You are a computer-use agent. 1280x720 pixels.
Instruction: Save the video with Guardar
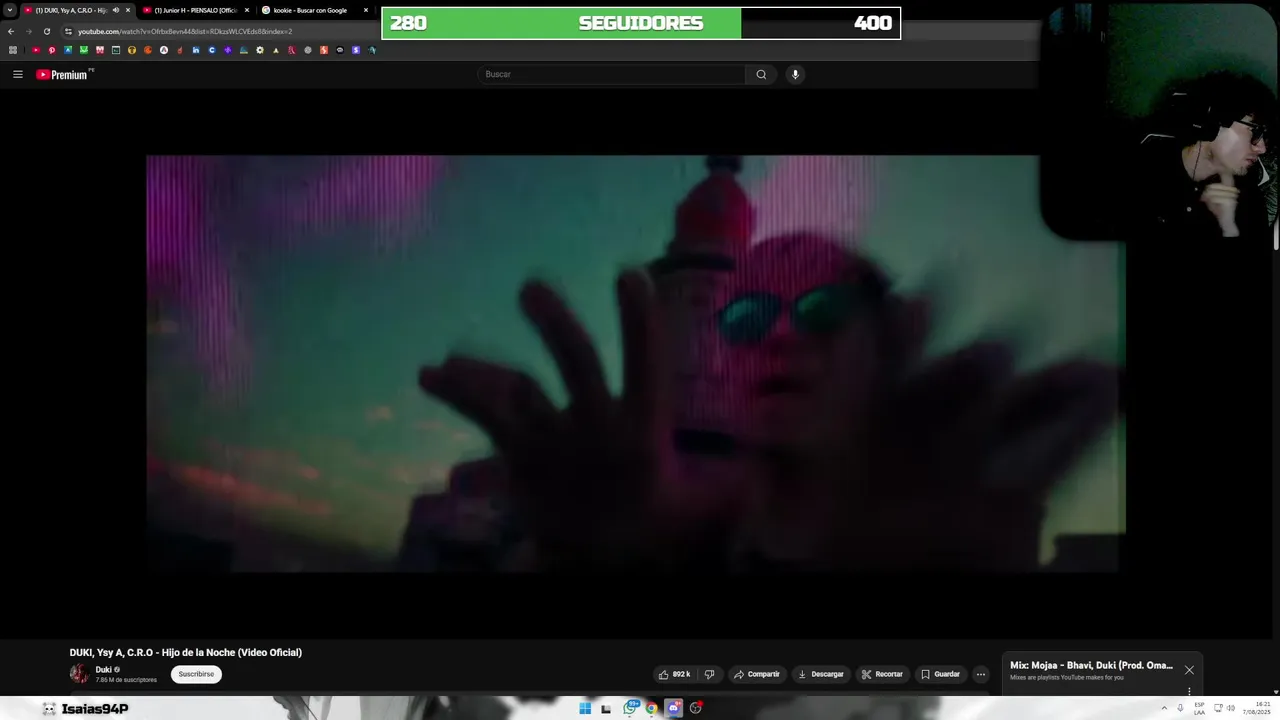tap(940, 674)
